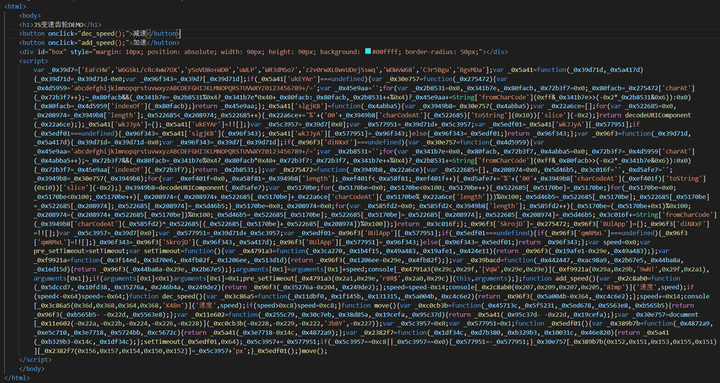Click the closing script tag

pos(35,360)
